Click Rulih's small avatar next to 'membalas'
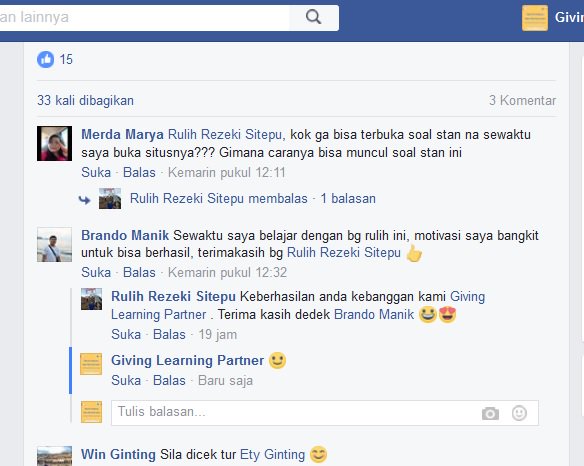Image resolution: width=584 pixels, height=466 pixels. point(110,199)
